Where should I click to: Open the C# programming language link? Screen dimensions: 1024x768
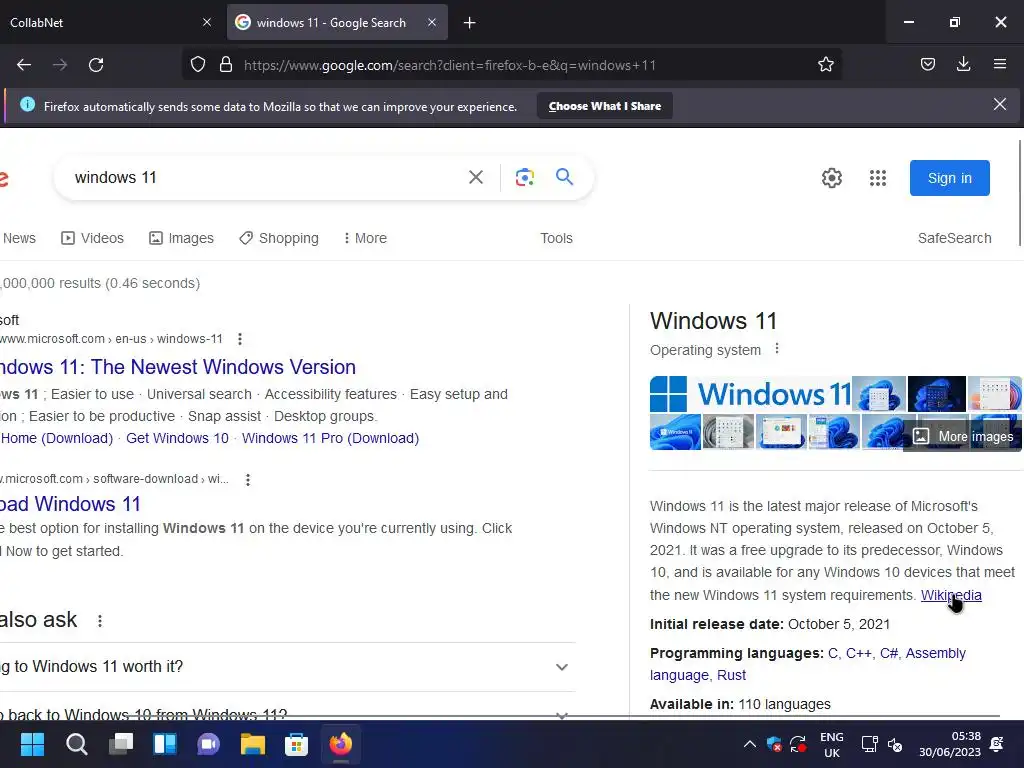[x=889, y=653]
